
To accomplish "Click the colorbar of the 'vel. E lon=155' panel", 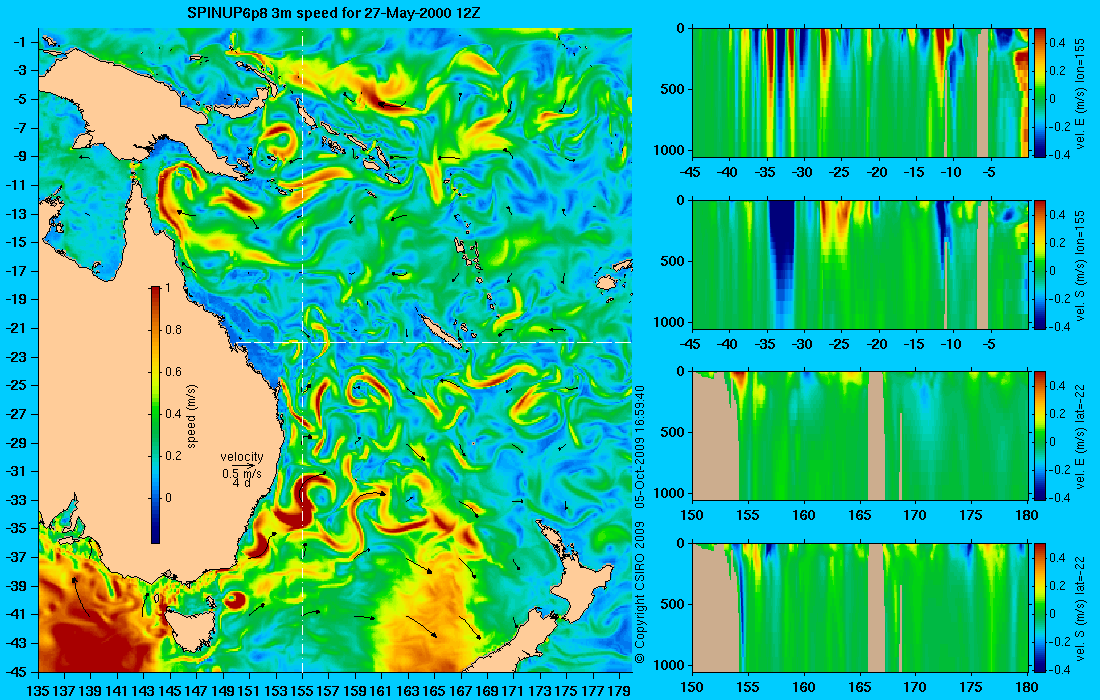I will click(1039, 93).
